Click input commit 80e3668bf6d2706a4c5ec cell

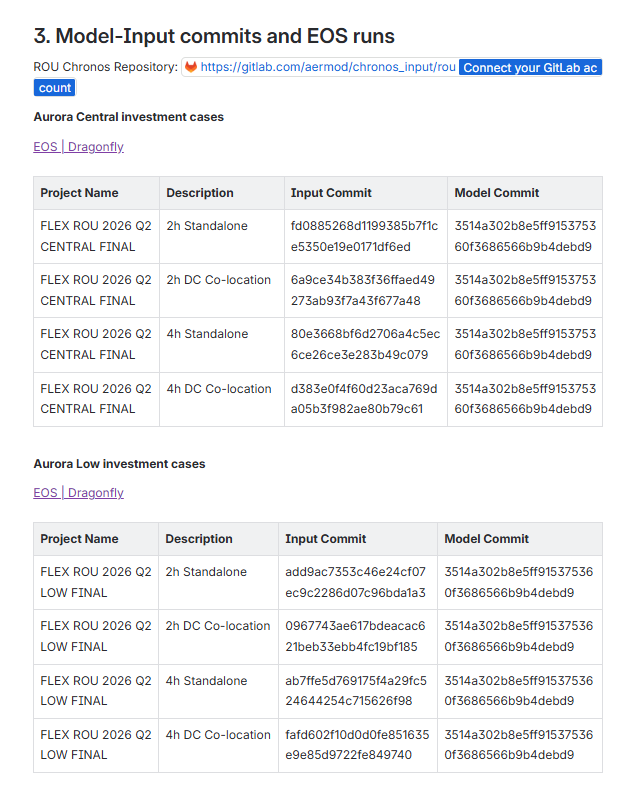pos(366,345)
